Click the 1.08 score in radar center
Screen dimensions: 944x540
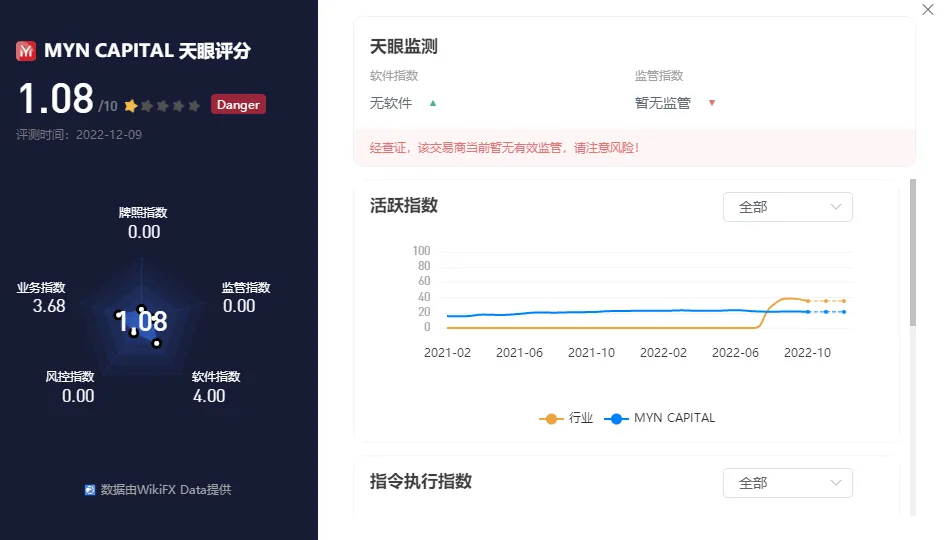[x=141, y=321]
